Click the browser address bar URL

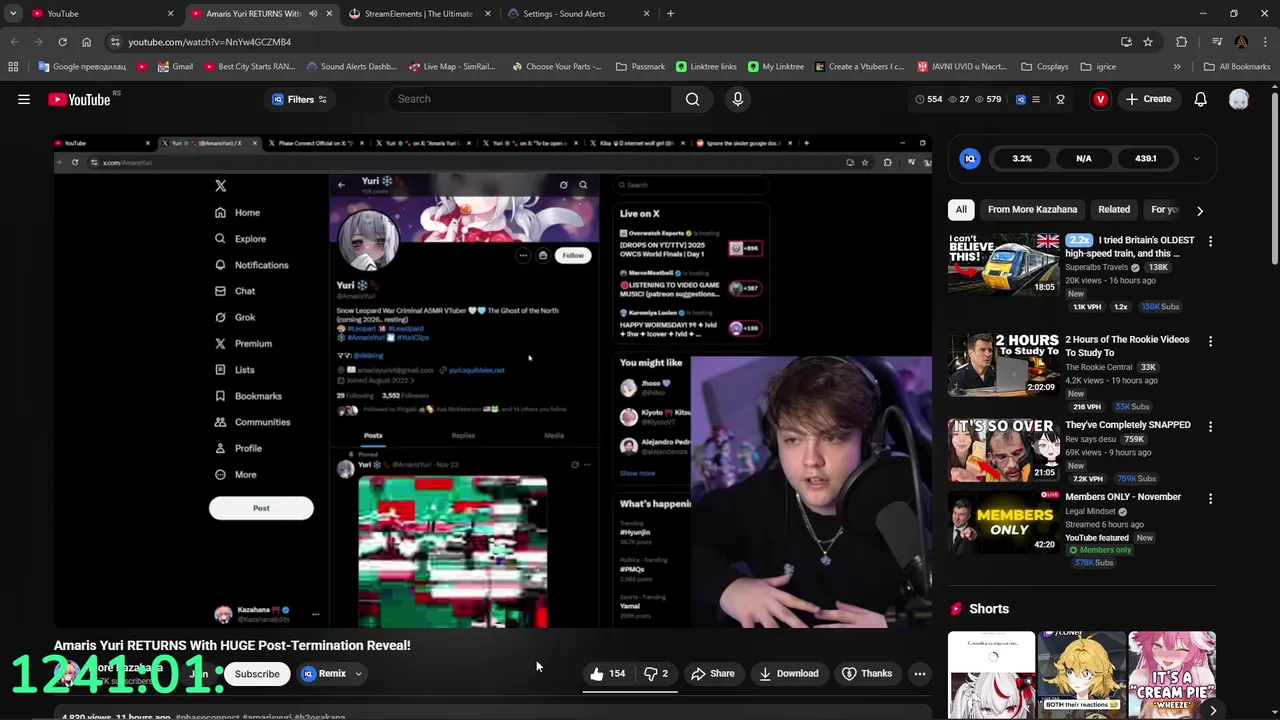pos(210,42)
